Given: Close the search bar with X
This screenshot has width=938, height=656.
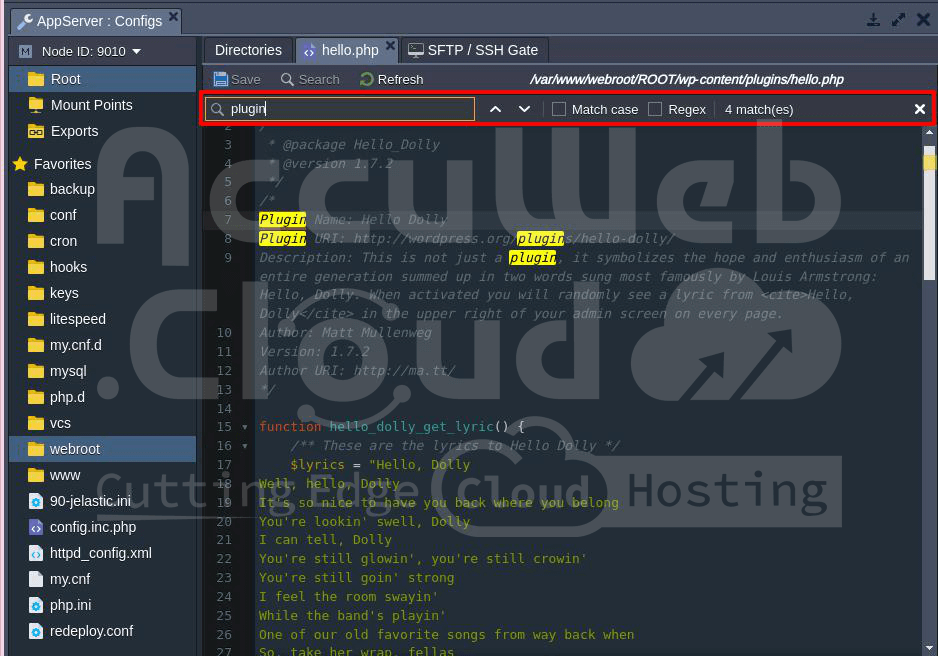Looking at the screenshot, I should click(x=919, y=109).
